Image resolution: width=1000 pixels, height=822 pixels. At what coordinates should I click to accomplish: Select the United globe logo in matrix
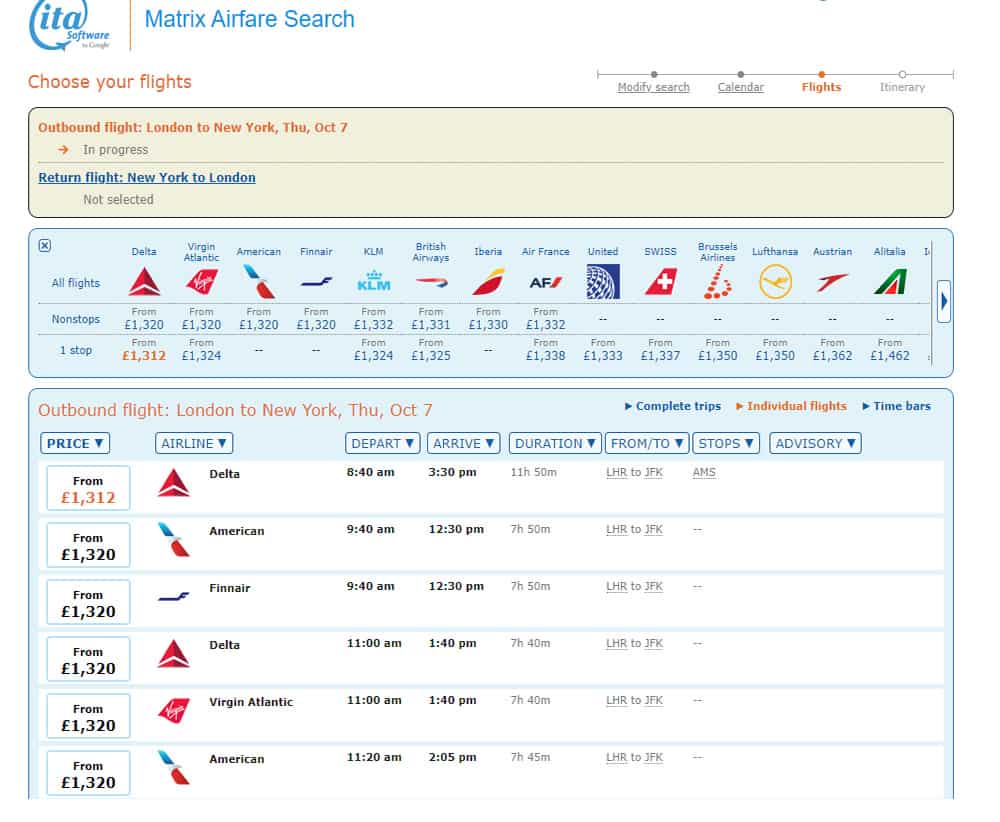(x=603, y=282)
